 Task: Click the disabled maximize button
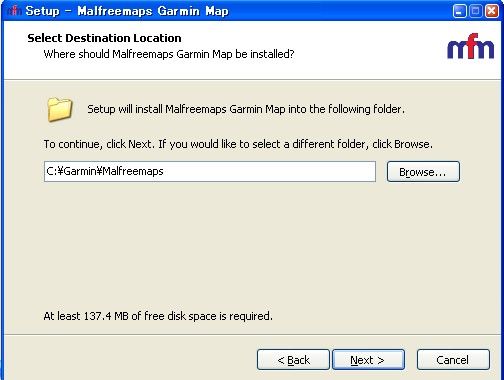(x=476, y=11)
